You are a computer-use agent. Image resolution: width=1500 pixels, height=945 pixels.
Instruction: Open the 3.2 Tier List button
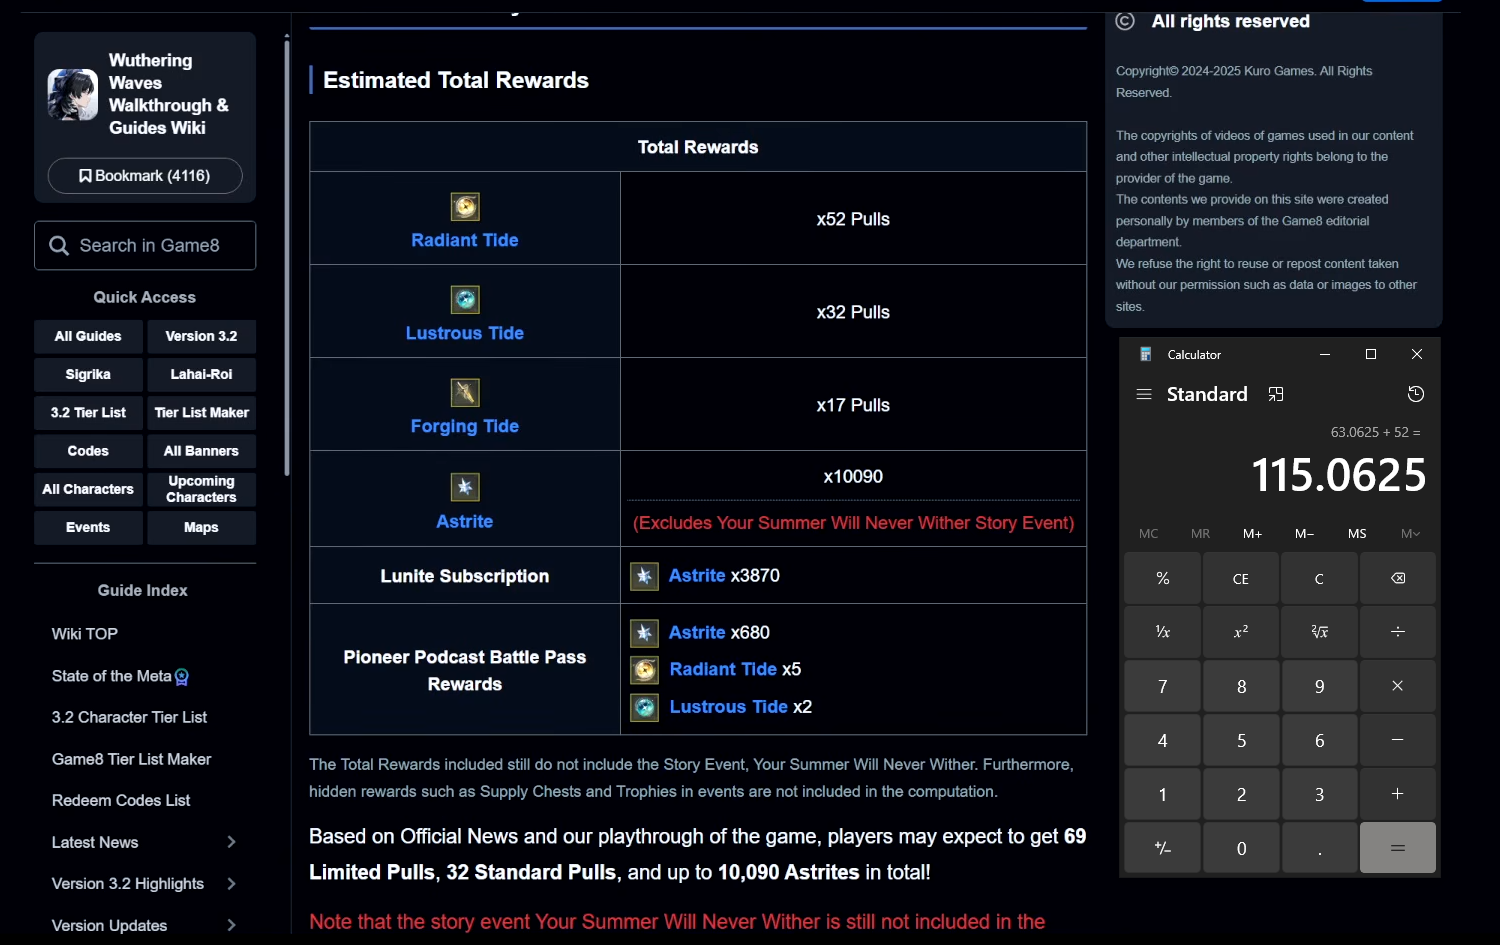tap(88, 413)
